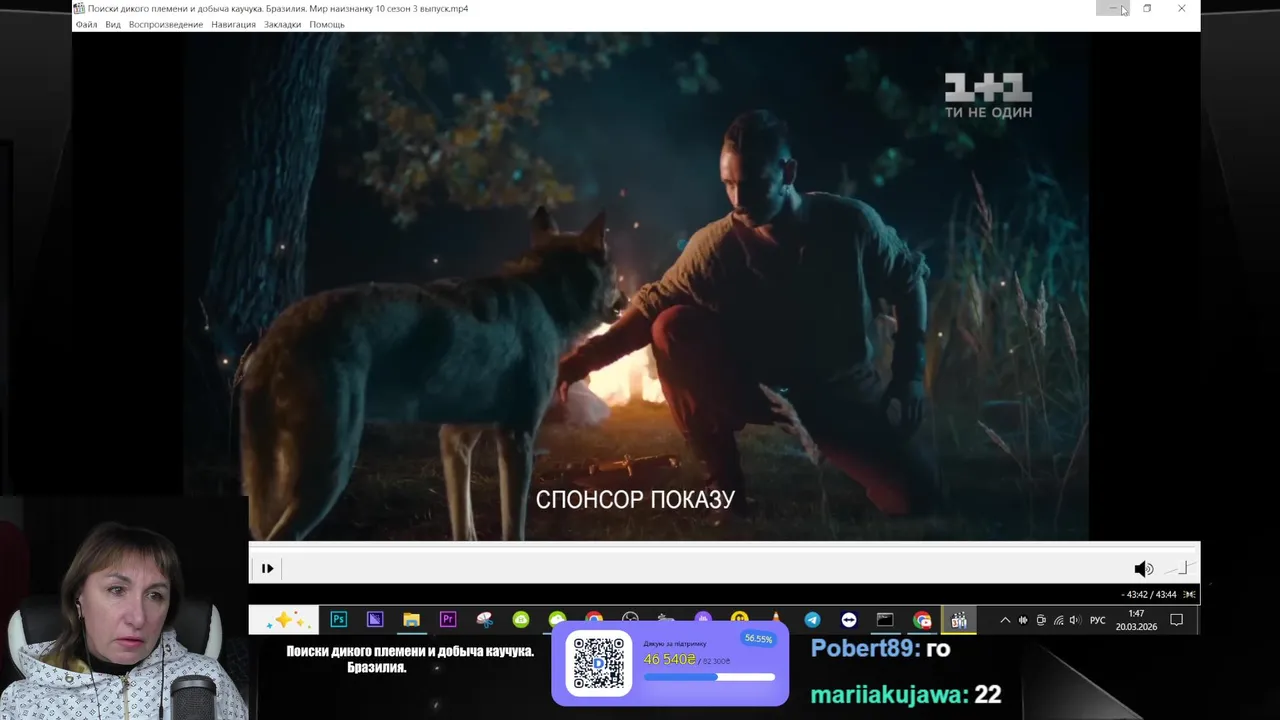
Task: Close the media player window
Action: point(1181,8)
